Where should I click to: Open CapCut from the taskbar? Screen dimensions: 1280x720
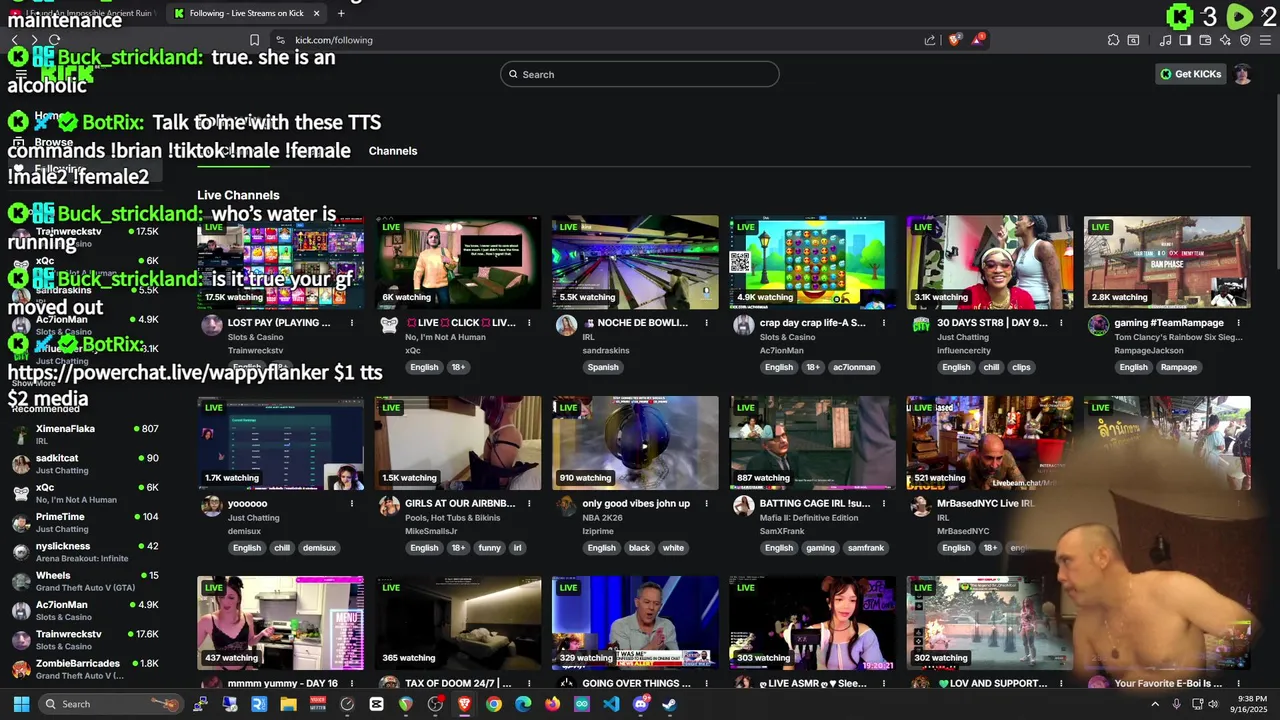click(376, 704)
